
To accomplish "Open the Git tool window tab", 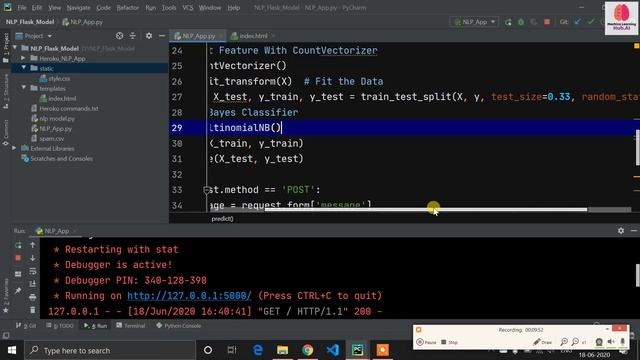I will point(26,326).
